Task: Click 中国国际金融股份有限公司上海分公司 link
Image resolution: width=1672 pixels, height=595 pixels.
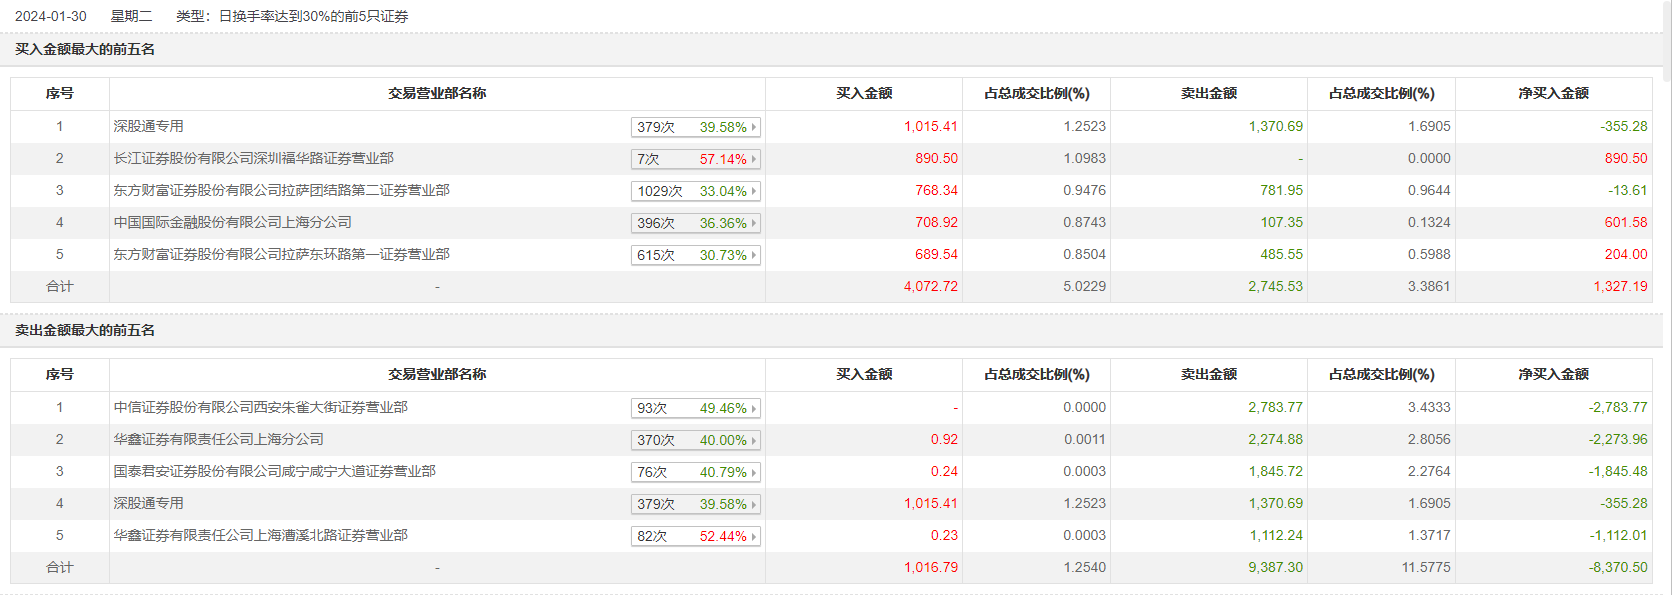Action: click(x=232, y=222)
